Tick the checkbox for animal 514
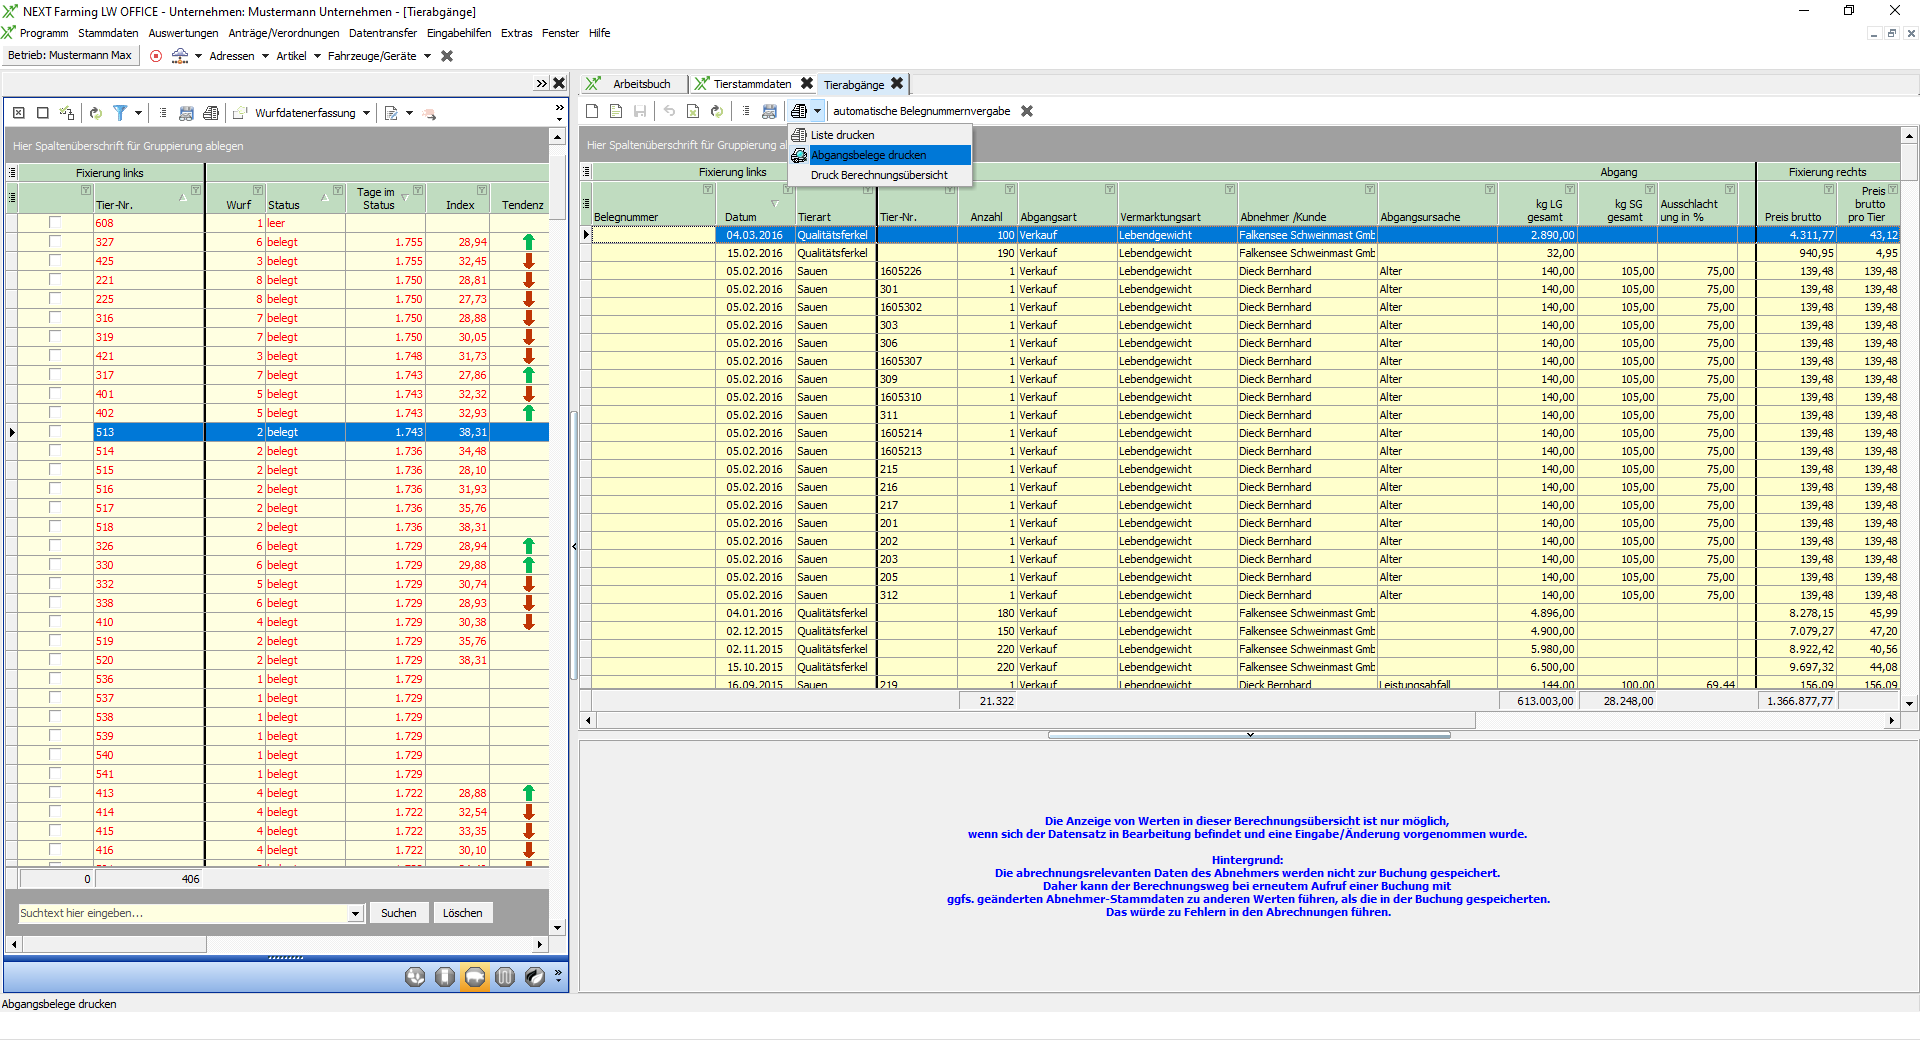 point(55,451)
